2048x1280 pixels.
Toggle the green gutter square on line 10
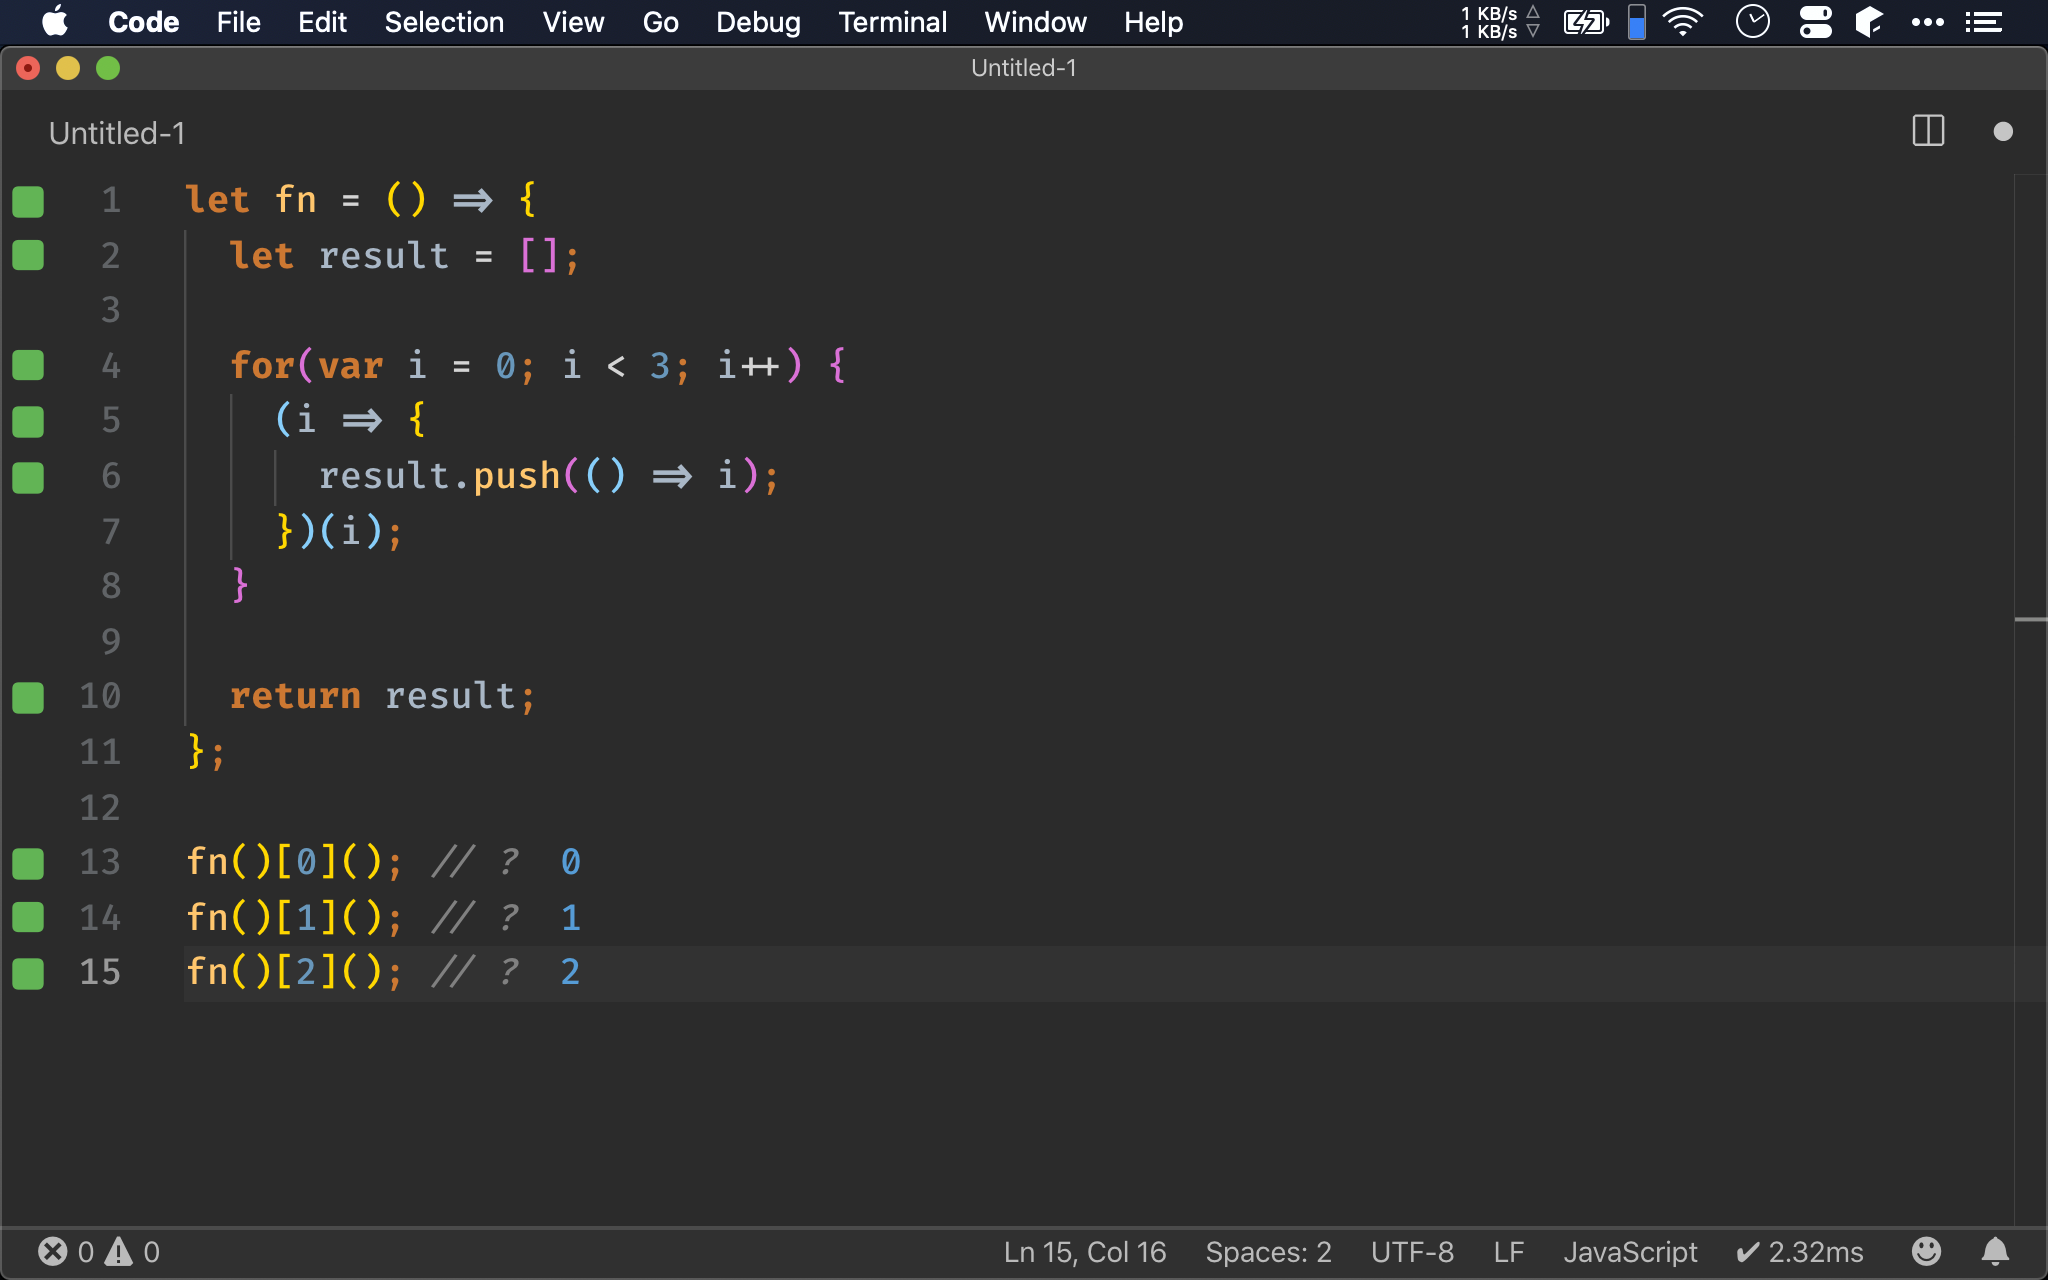(x=28, y=697)
